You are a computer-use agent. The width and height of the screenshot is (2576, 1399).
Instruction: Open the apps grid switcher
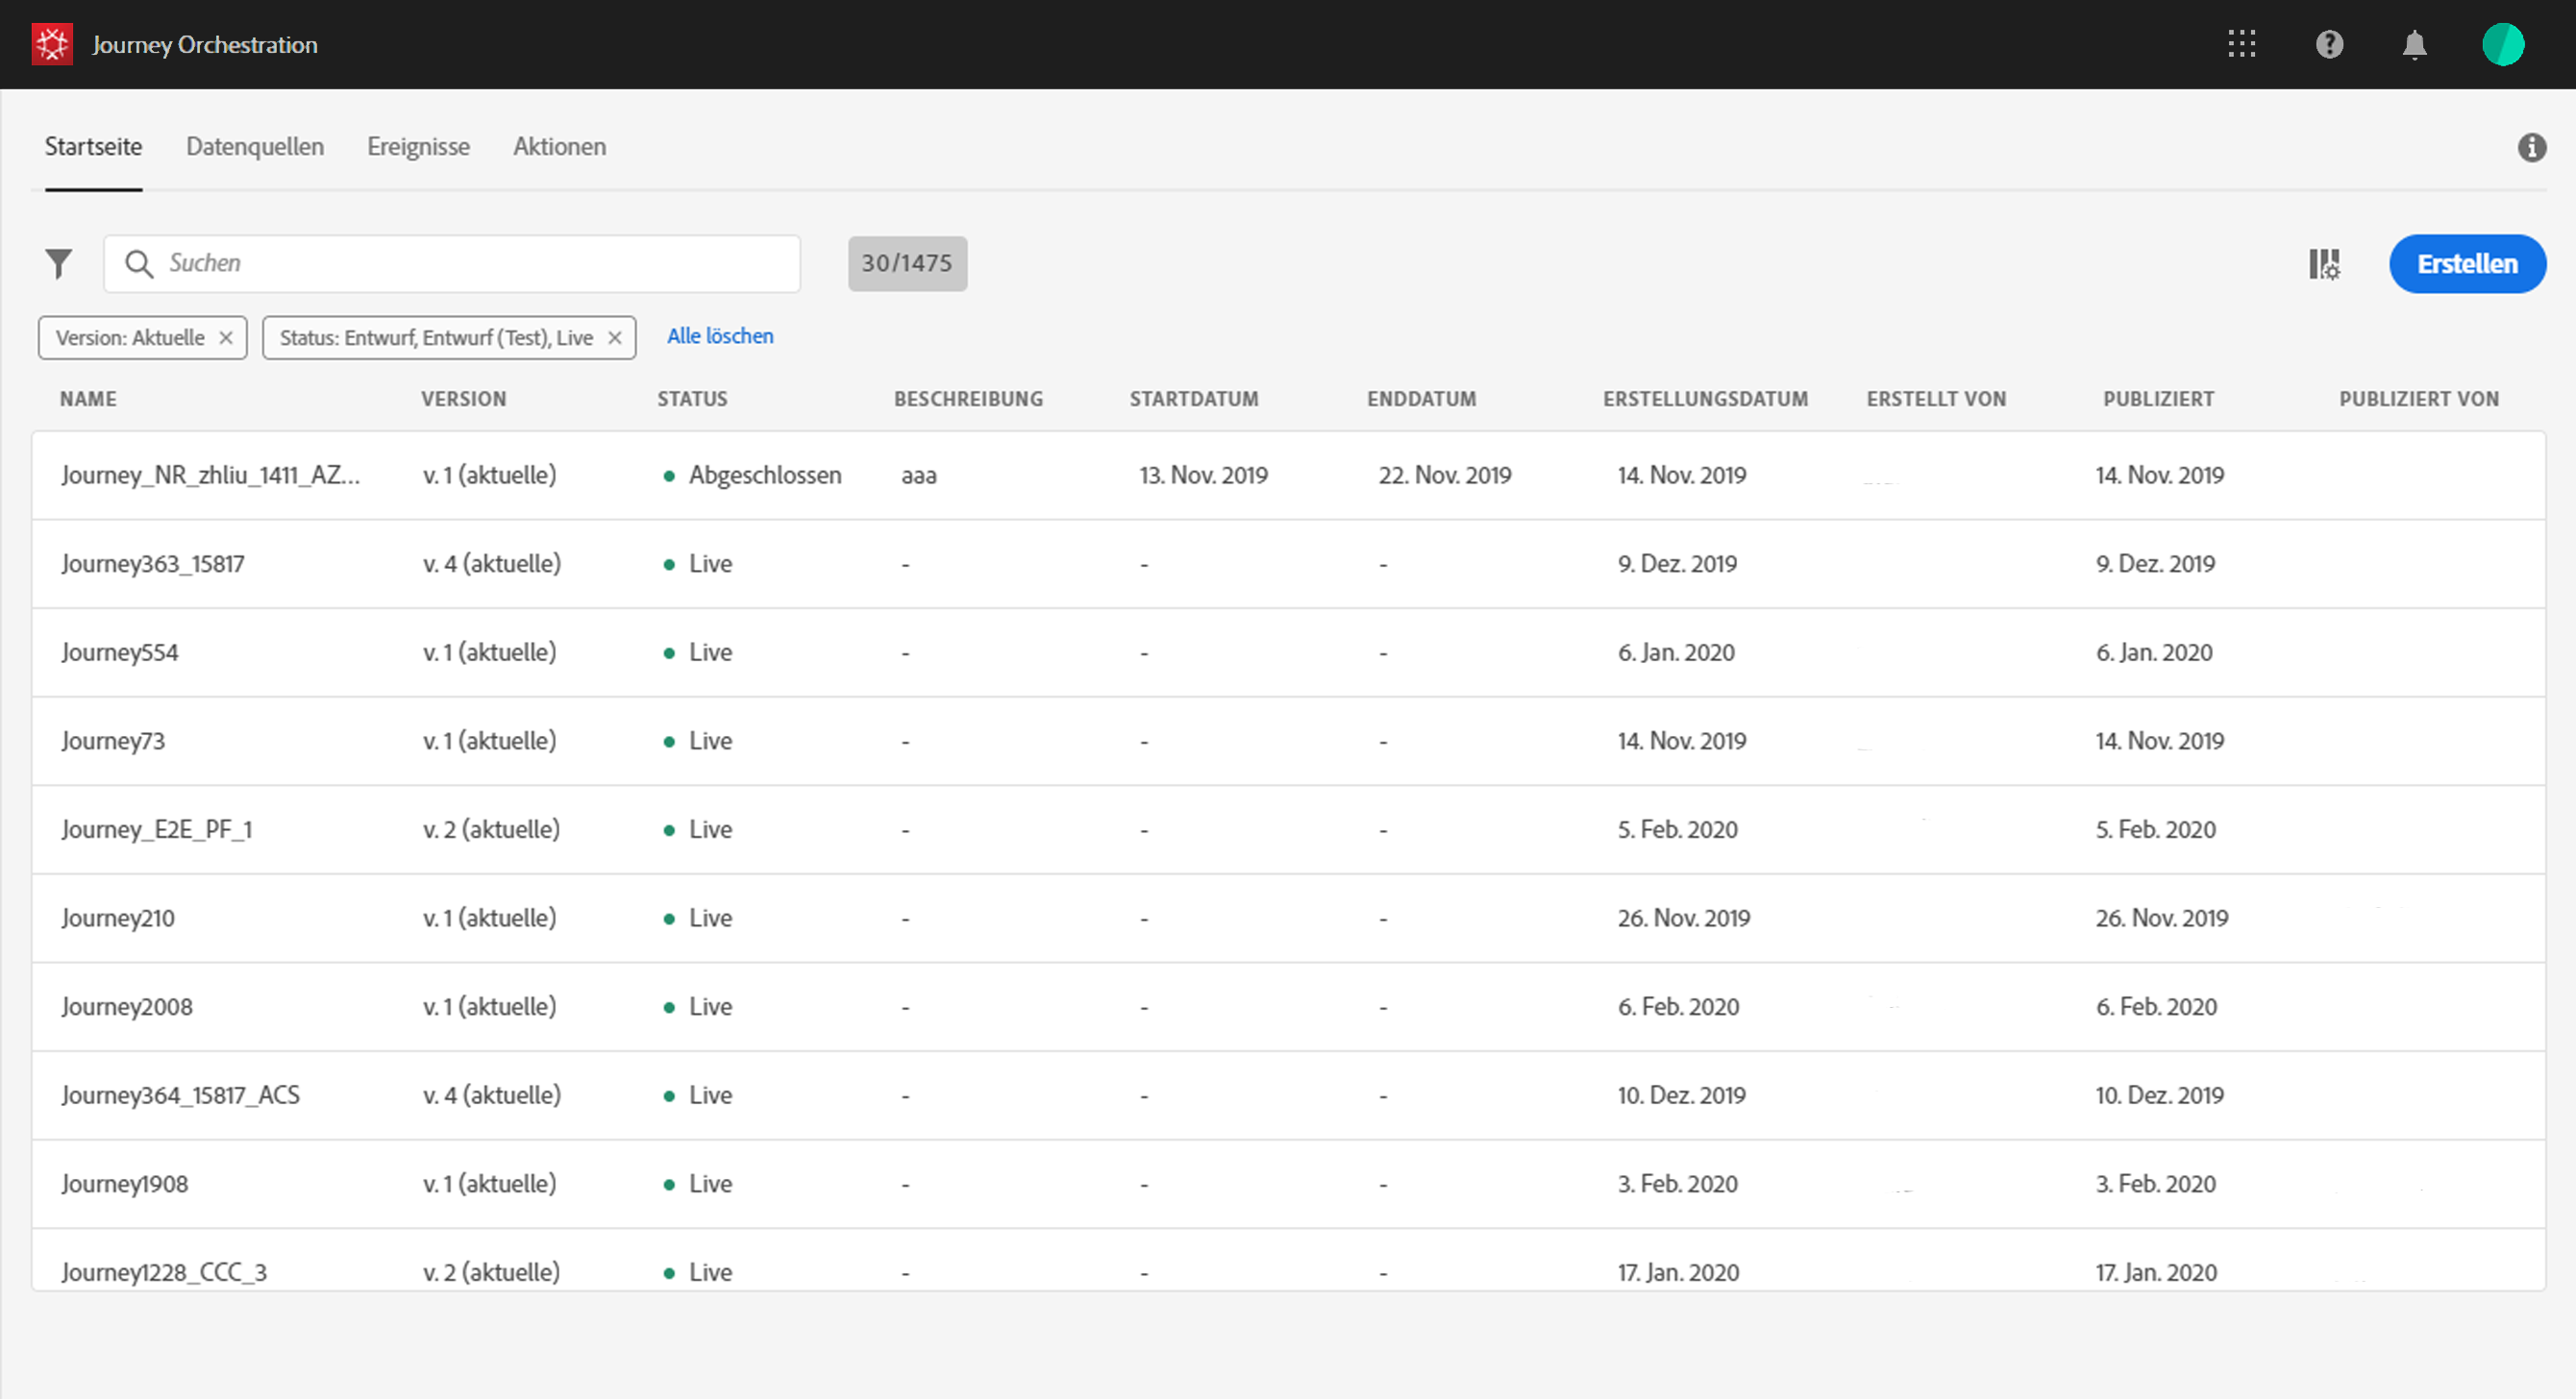[2241, 44]
